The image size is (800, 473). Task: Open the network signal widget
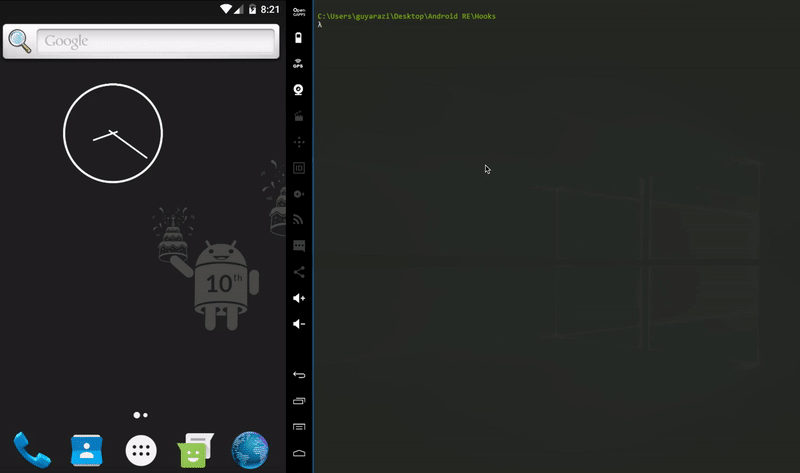click(298, 220)
